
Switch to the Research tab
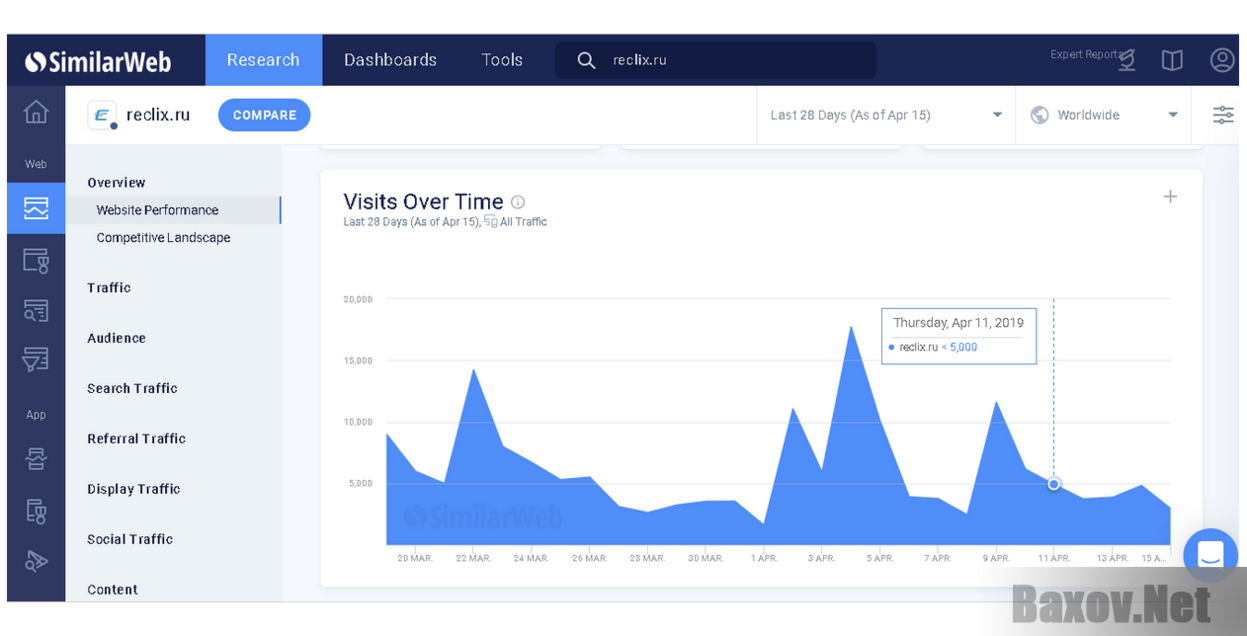pyautogui.click(x=263, y=60)
